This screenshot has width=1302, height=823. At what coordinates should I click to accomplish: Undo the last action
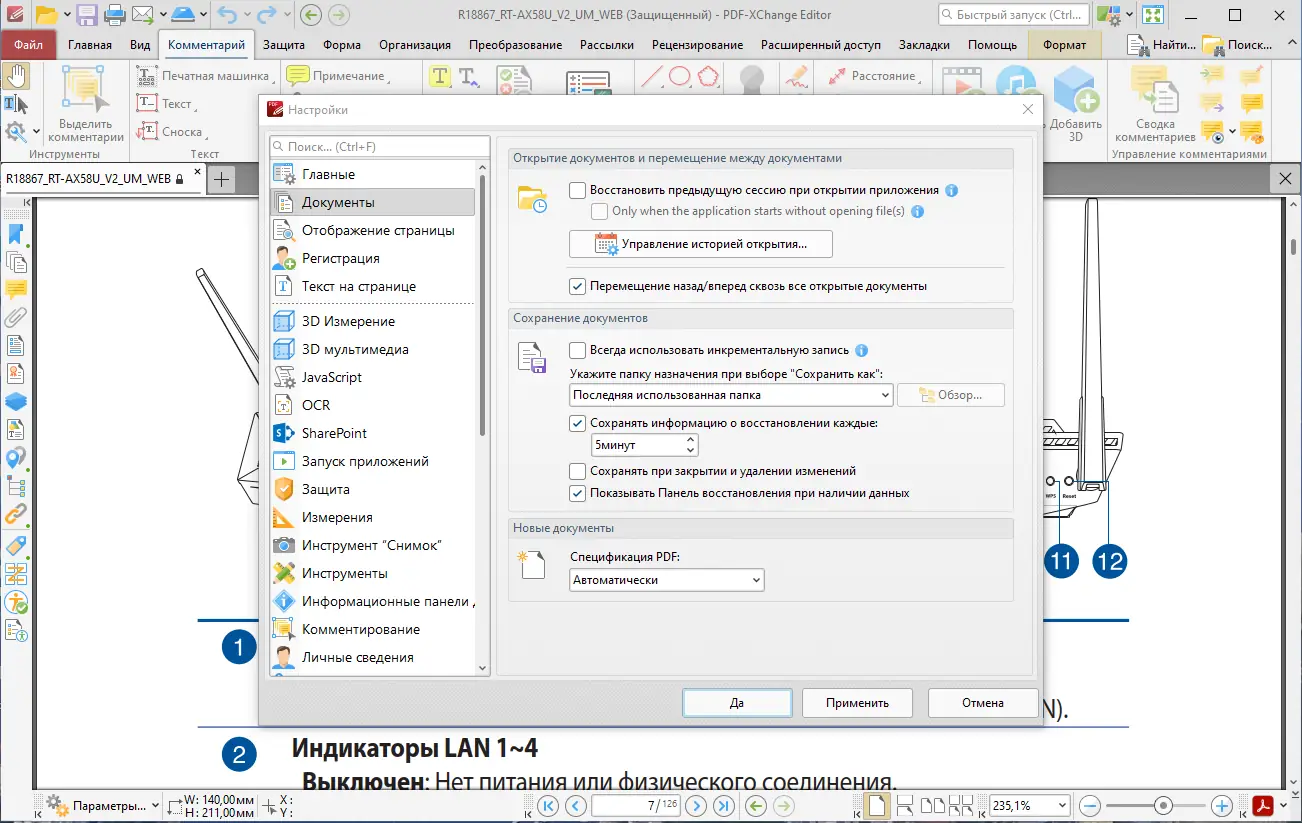coord(227,15)
